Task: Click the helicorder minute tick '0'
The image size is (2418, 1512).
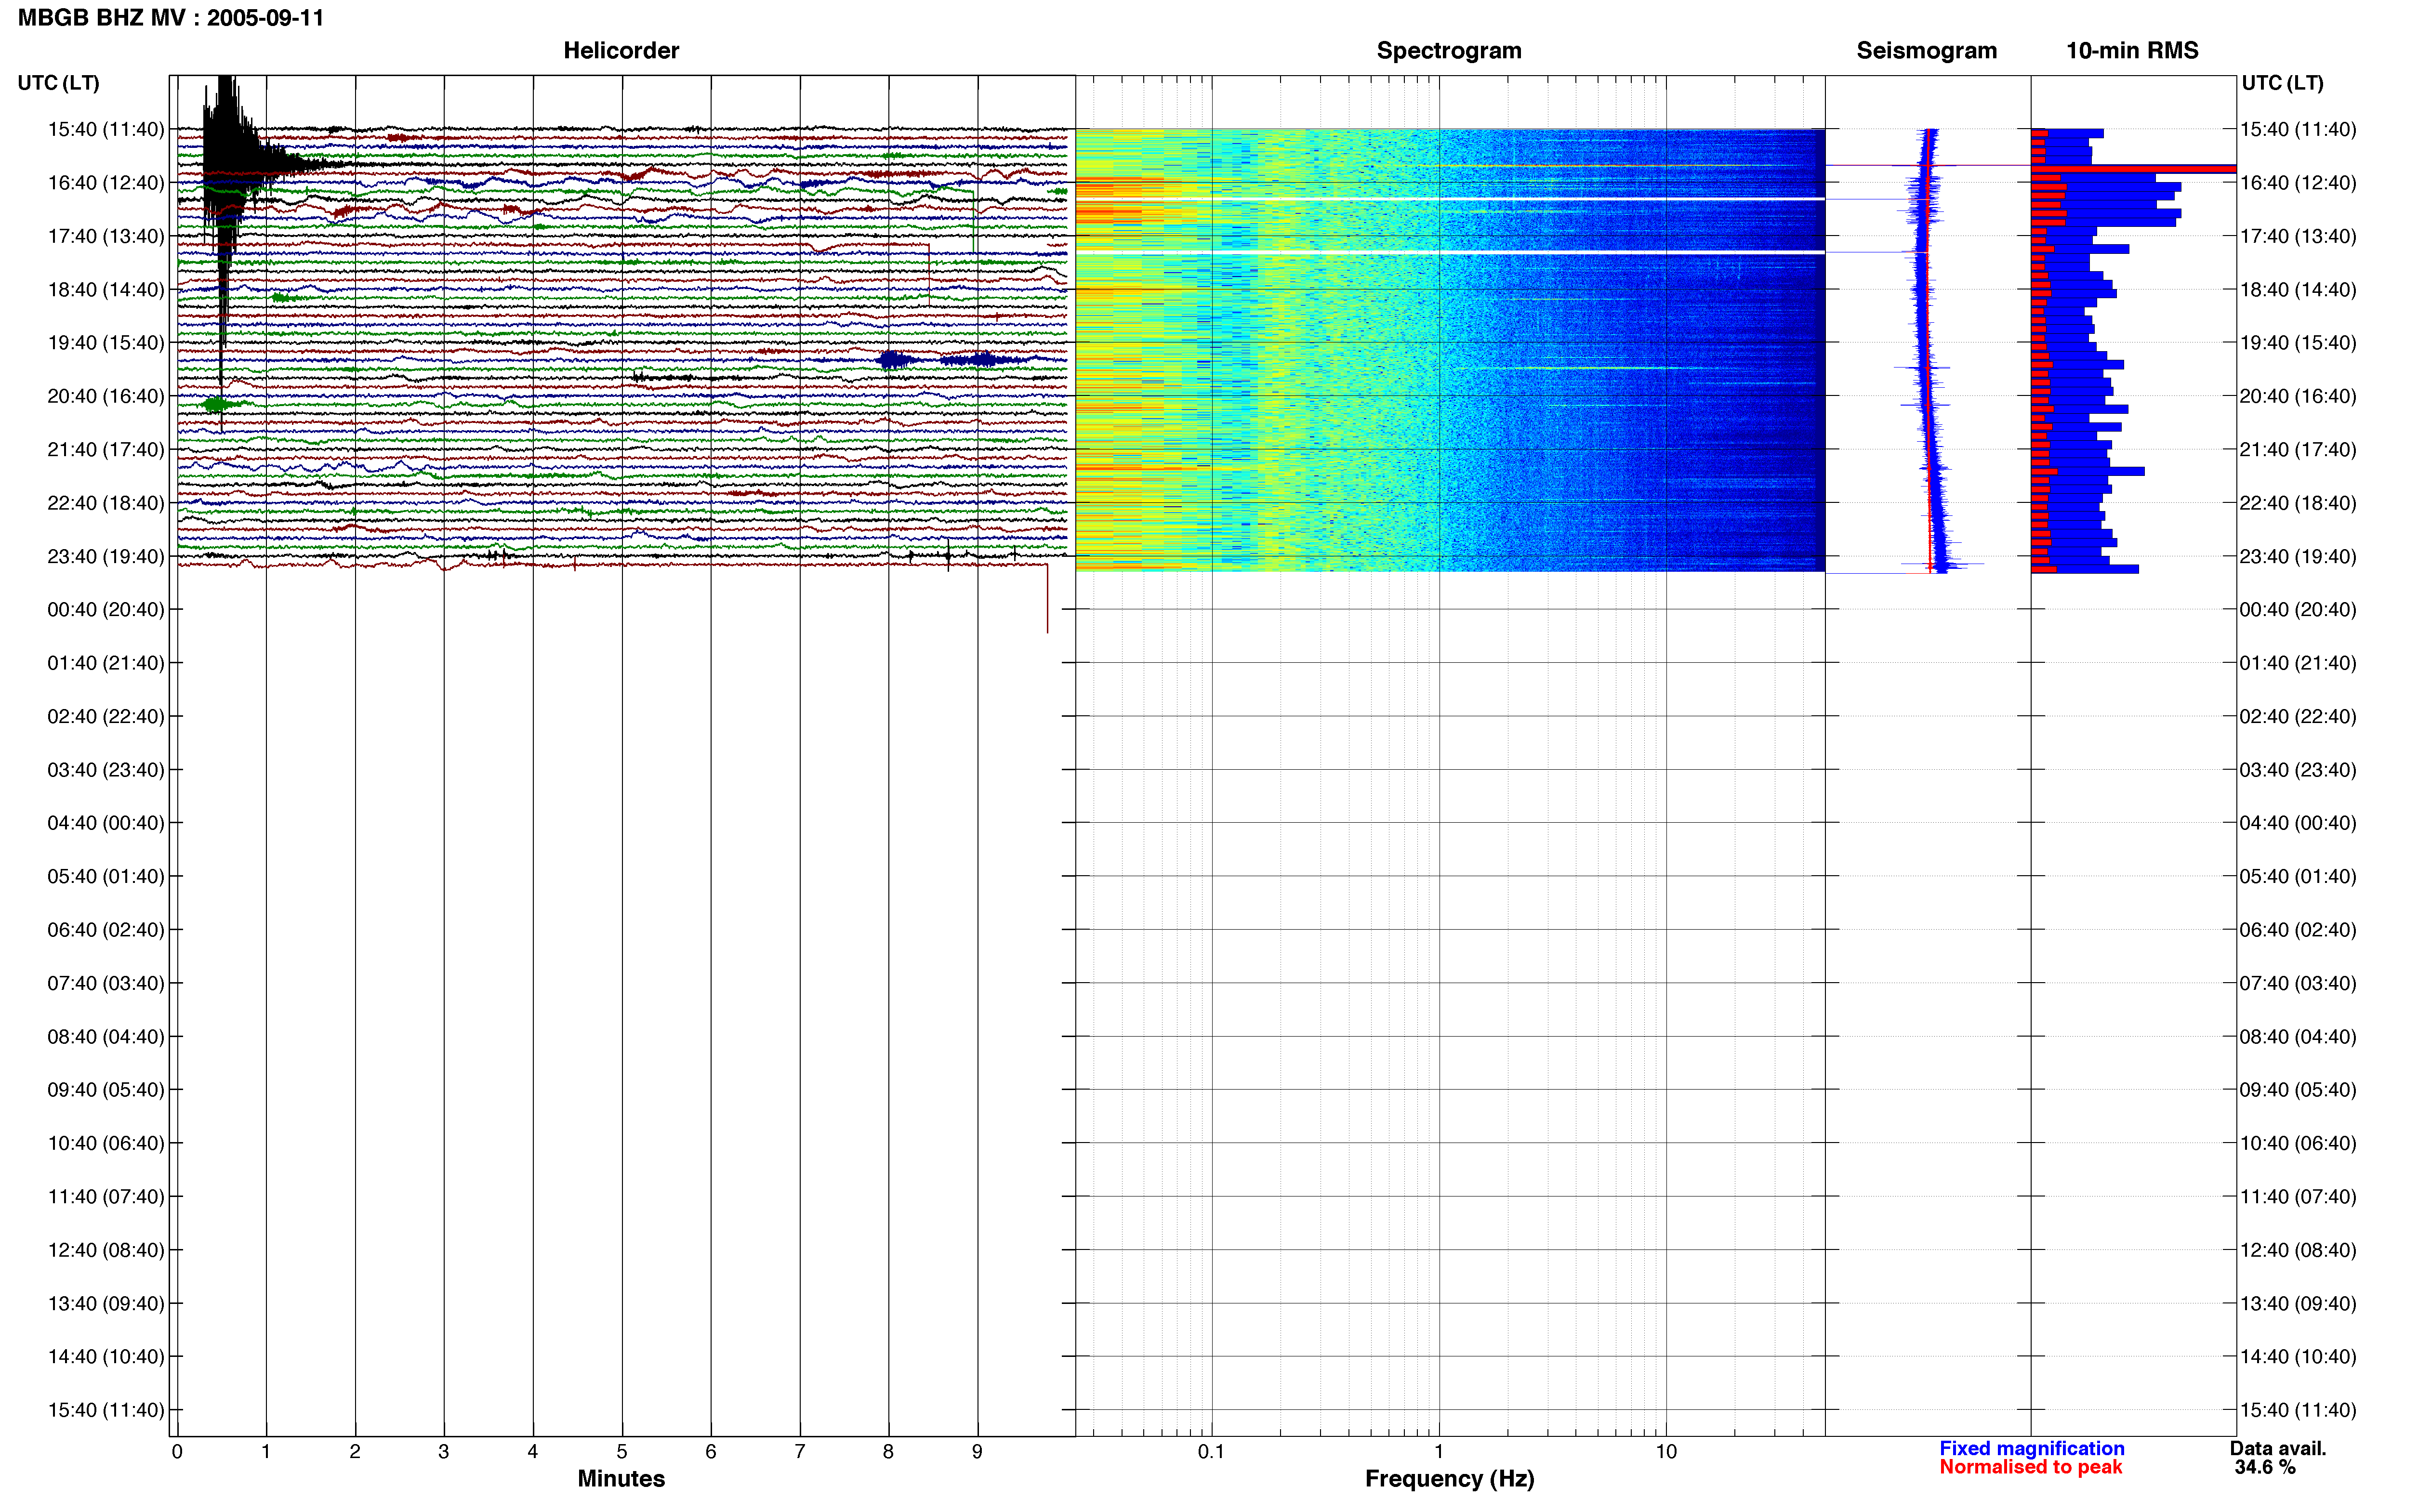Action: tap(177, 1452)
